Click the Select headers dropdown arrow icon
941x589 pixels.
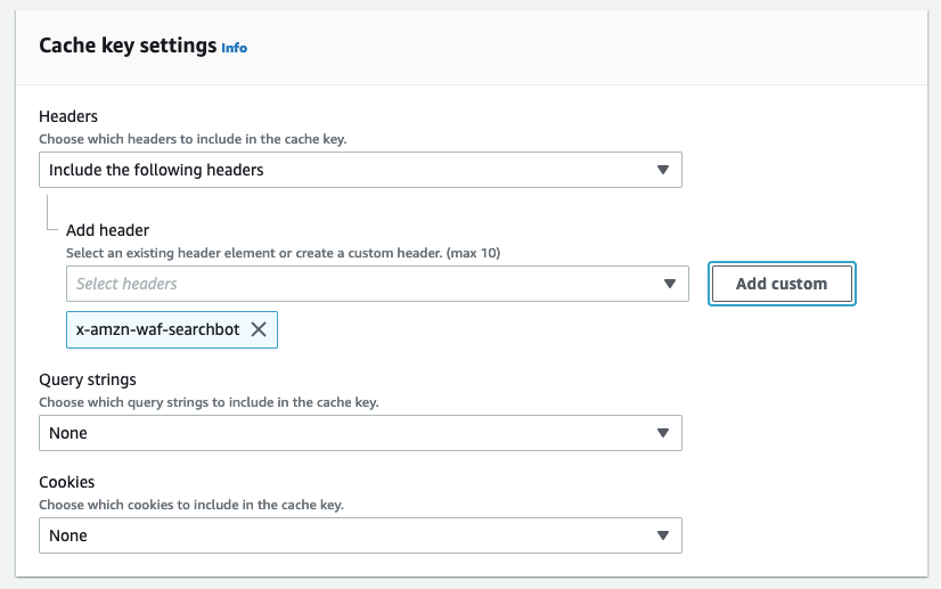point(672,284)
